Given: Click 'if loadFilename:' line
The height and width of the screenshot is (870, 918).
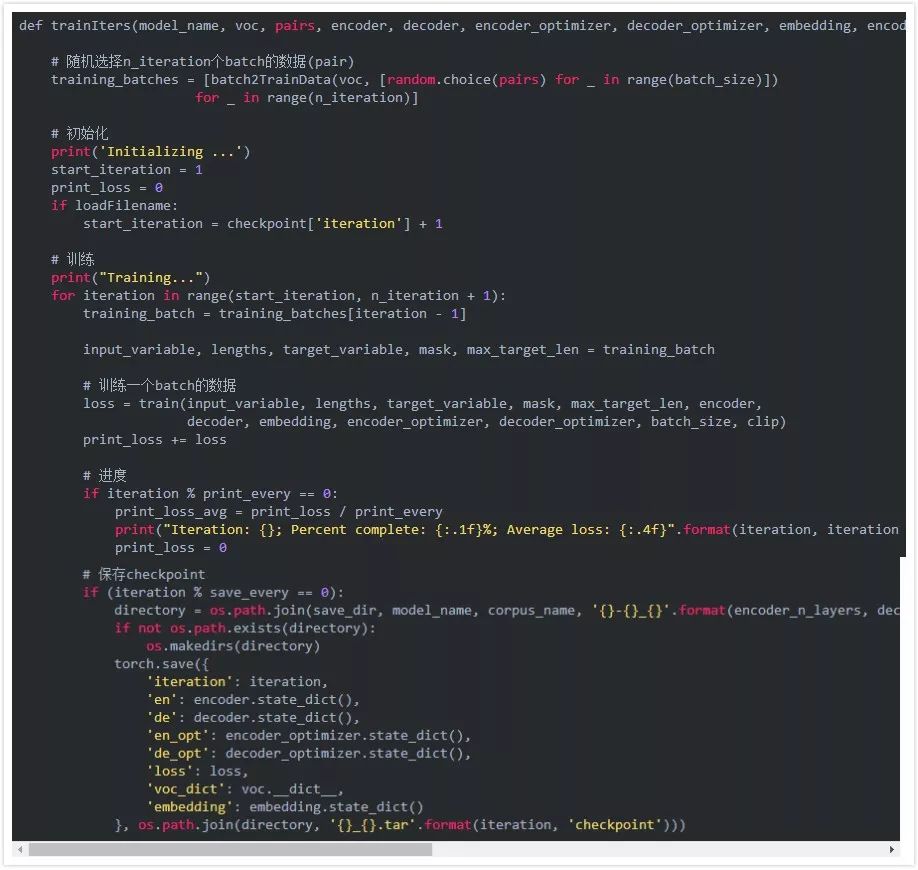Looking at the screenshot, I should 114,205.
